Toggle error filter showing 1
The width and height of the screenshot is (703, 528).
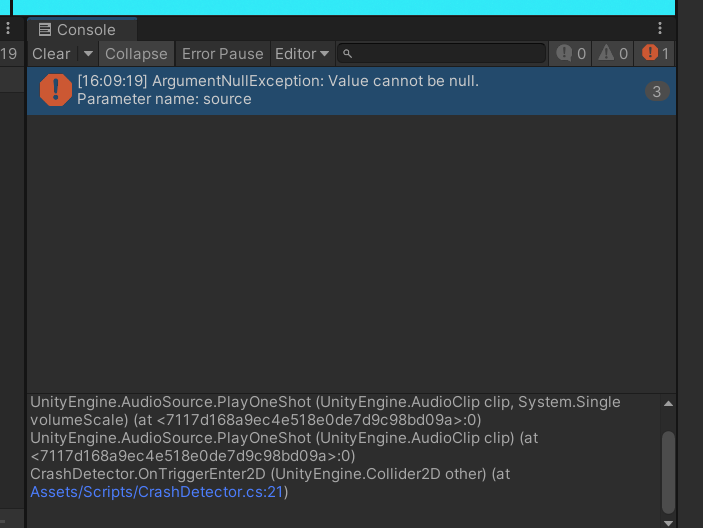[656, 54]
